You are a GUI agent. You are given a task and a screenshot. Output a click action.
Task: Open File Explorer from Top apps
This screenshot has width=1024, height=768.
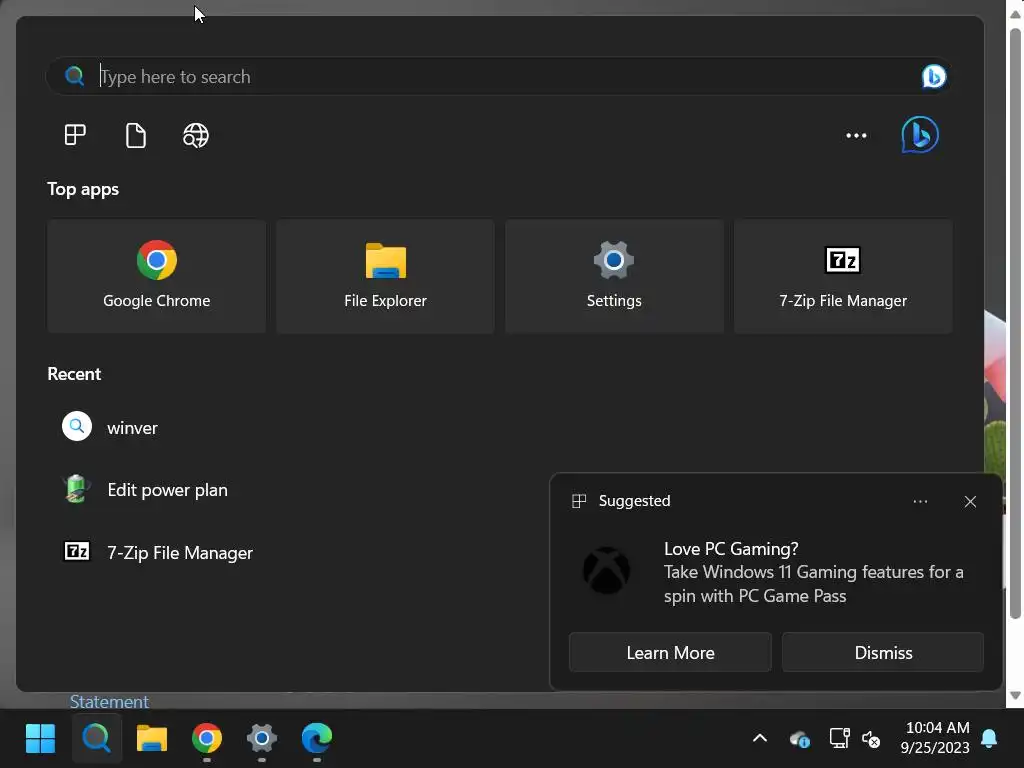point(385,276)
